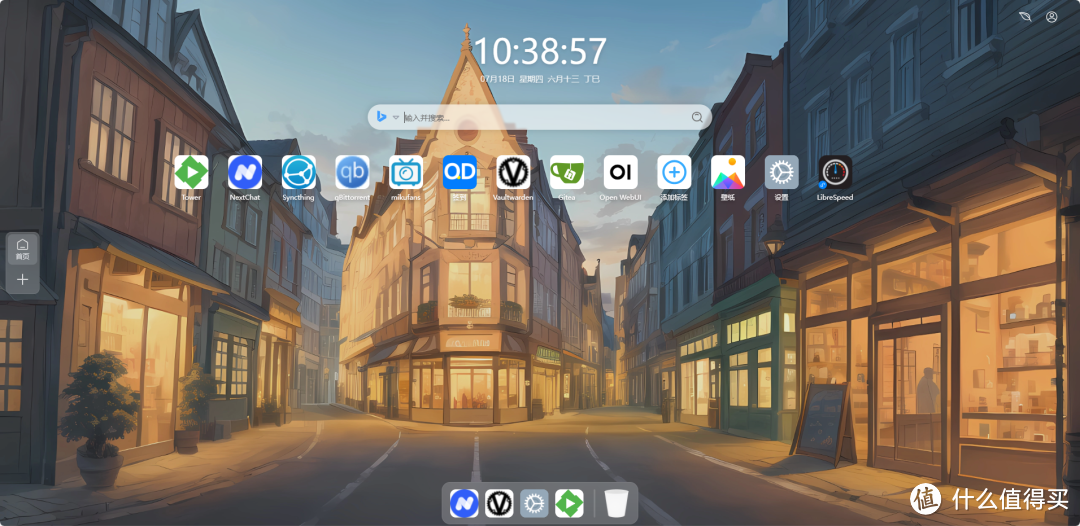The height and width of the screenshot is (526, 1080).
Task: Click the magnifier search button
Action: (x=697, y=117)
